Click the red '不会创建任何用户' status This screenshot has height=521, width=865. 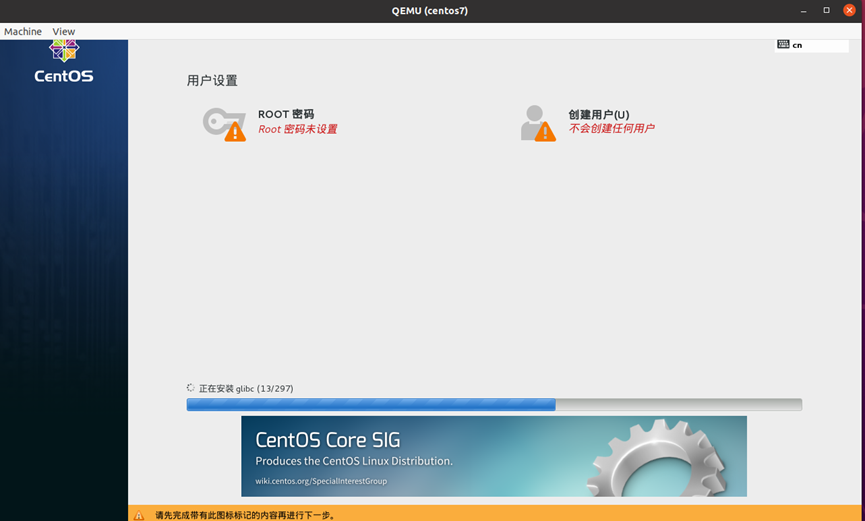tap(611, 129)
